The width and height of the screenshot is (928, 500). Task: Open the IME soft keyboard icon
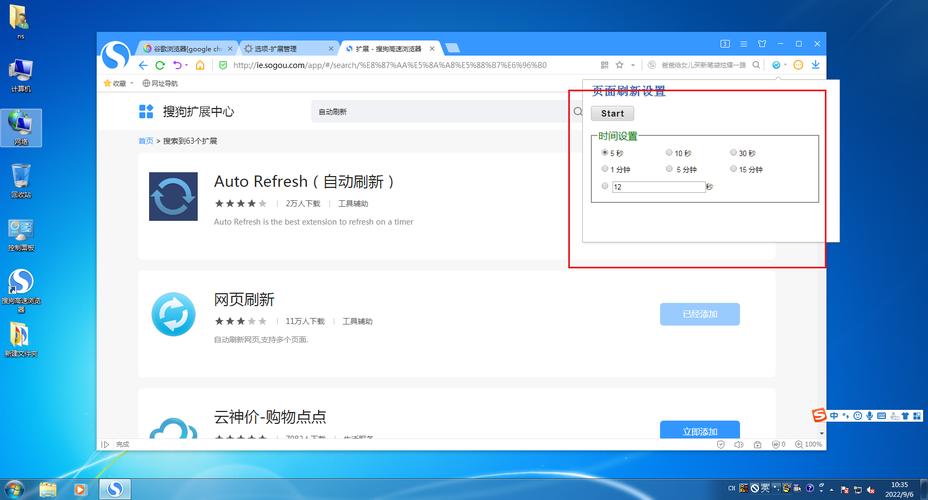tap(881, 416)
